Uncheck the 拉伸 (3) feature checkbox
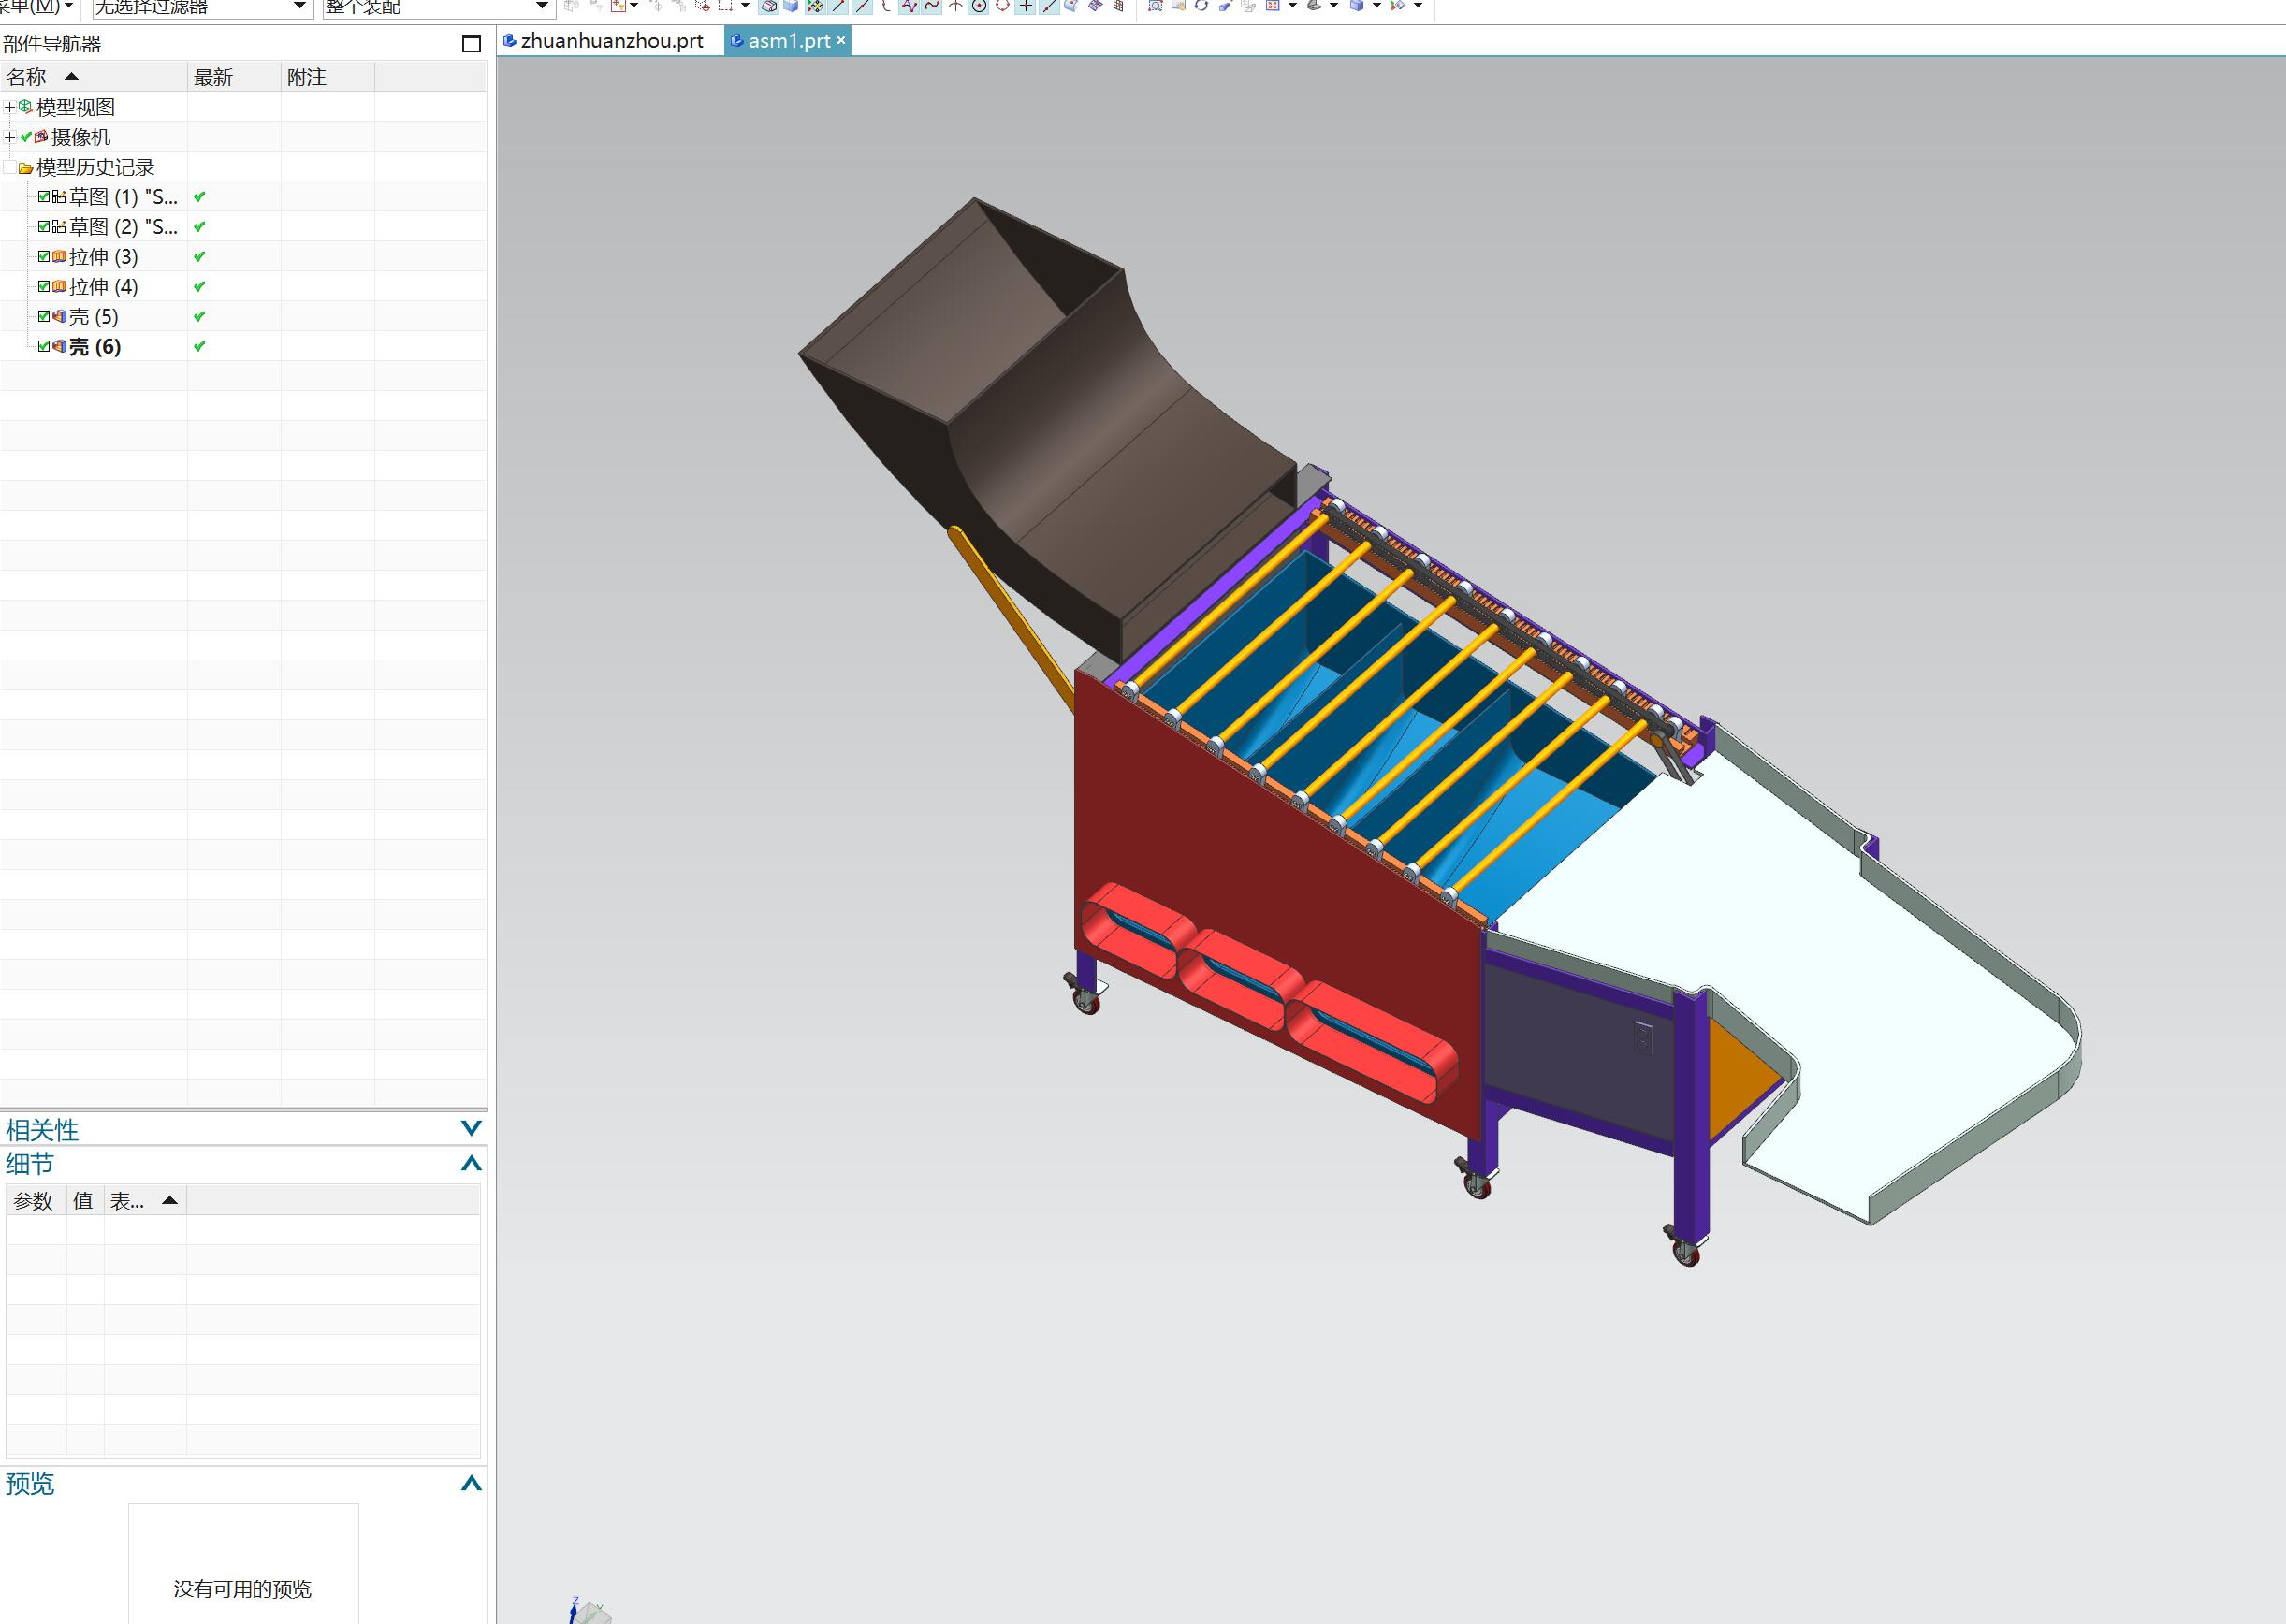The image size is (2286, 1624). [44, 257]
